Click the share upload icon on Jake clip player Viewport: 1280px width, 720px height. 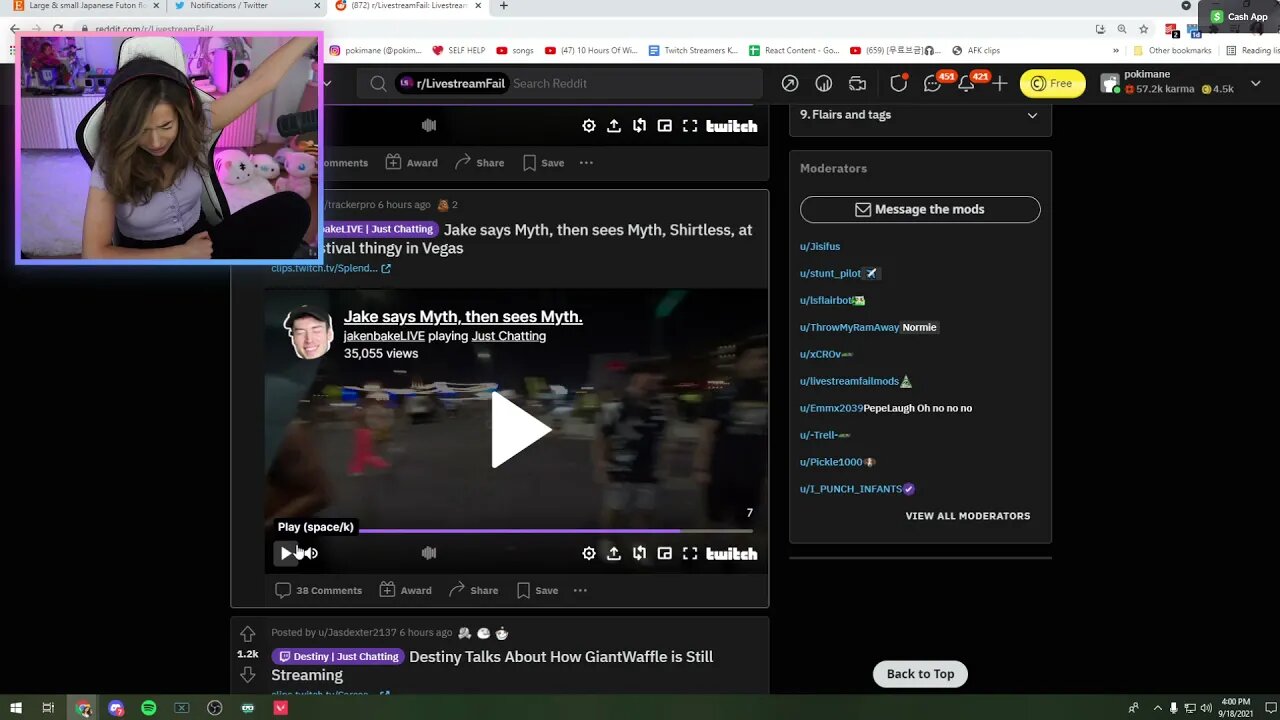point(614,553)
